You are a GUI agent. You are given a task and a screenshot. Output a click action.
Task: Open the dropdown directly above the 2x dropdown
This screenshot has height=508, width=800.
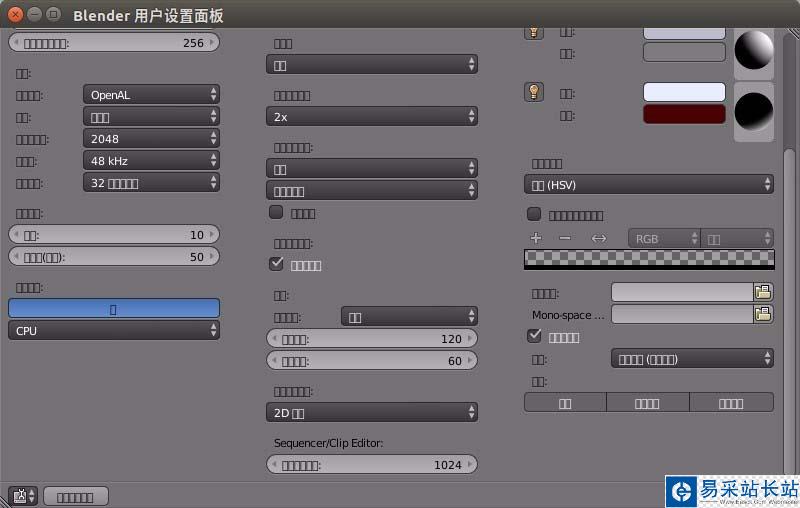(x=372, y=65)
